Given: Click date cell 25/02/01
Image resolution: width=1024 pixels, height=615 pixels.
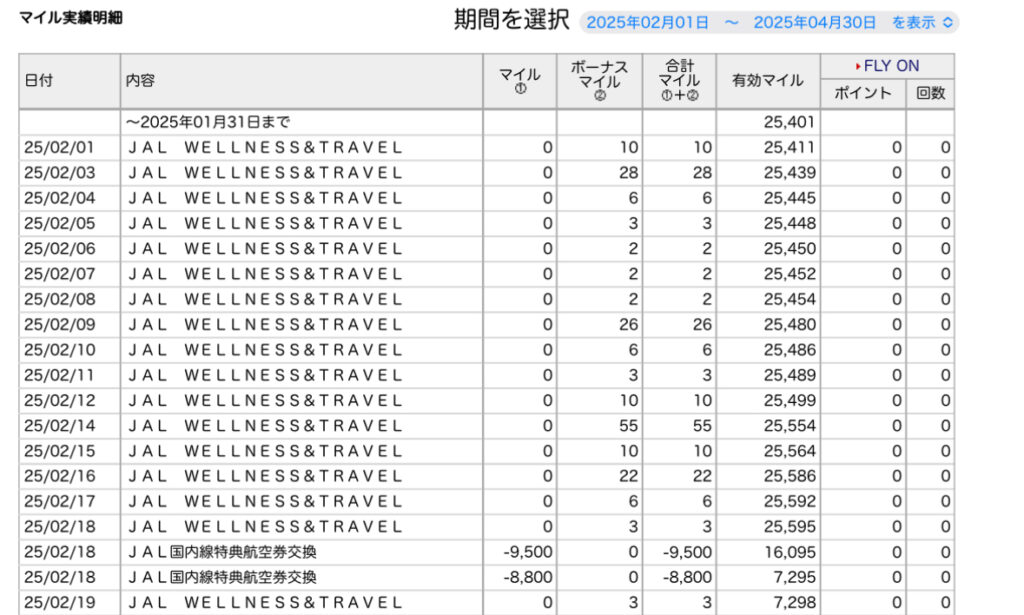Looking at the screenshot, I should click(x=59, y=148).
